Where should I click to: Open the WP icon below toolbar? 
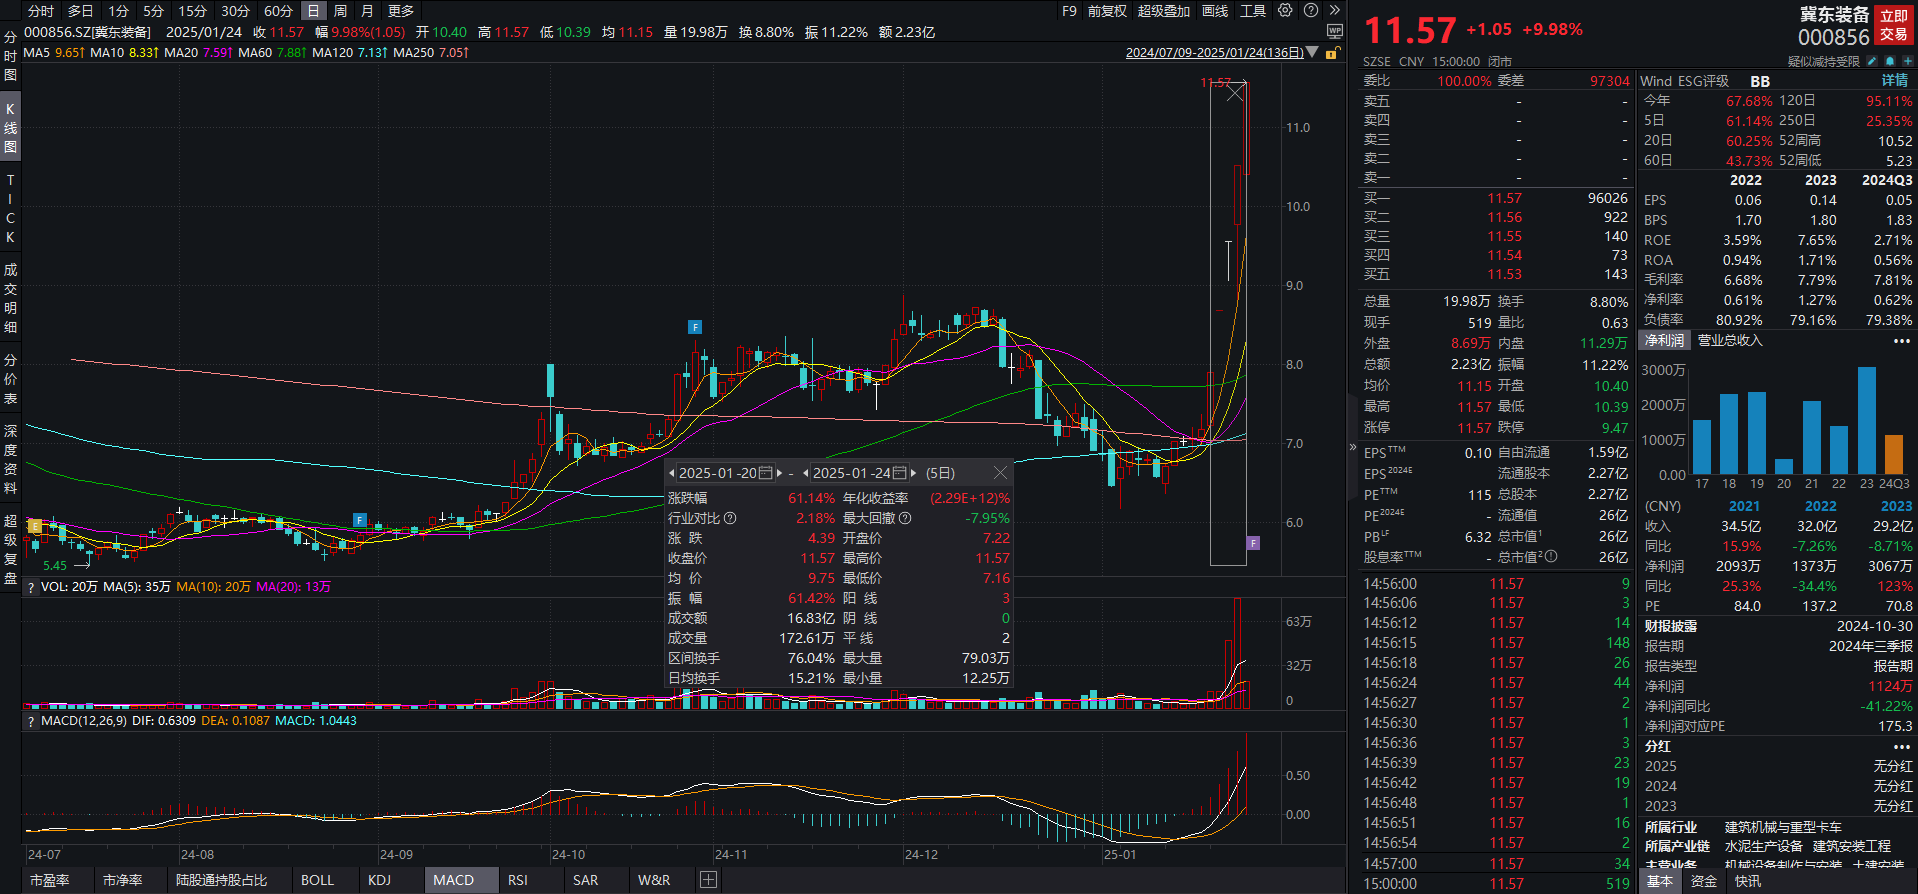tap(1334, 31)
